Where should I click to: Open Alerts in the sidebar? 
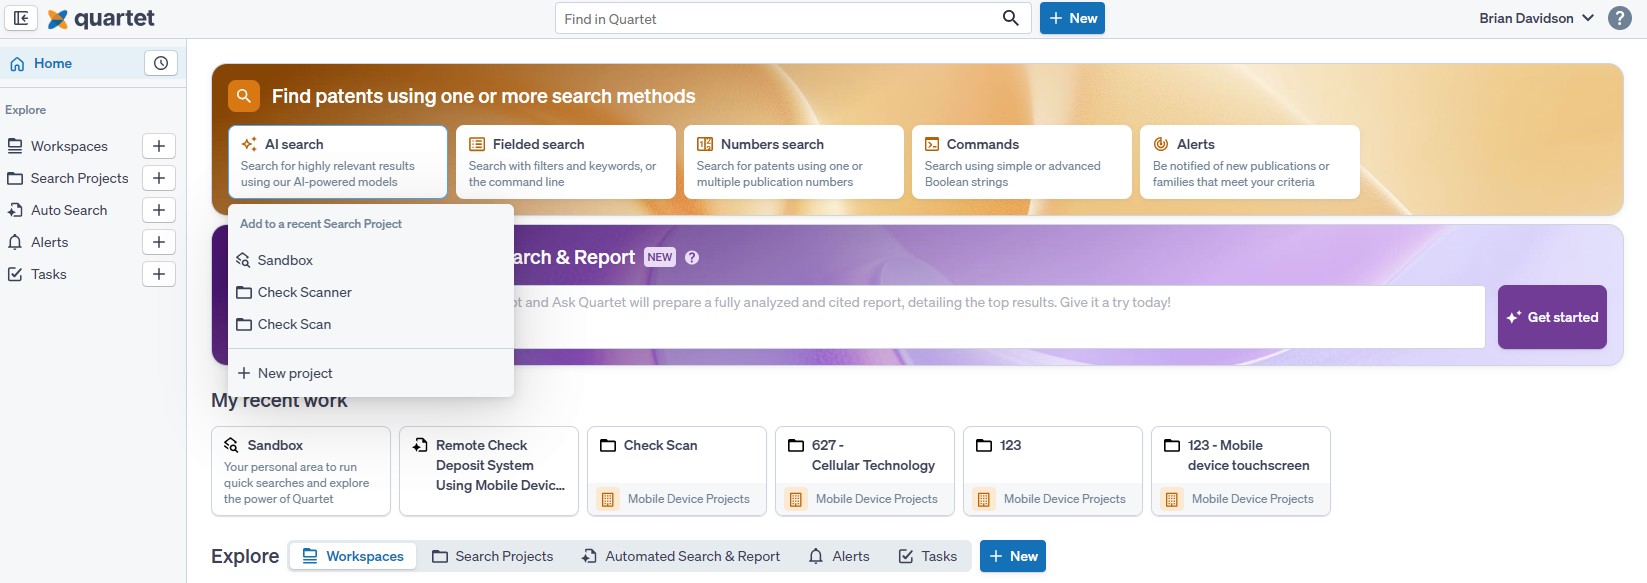(49, 242)
